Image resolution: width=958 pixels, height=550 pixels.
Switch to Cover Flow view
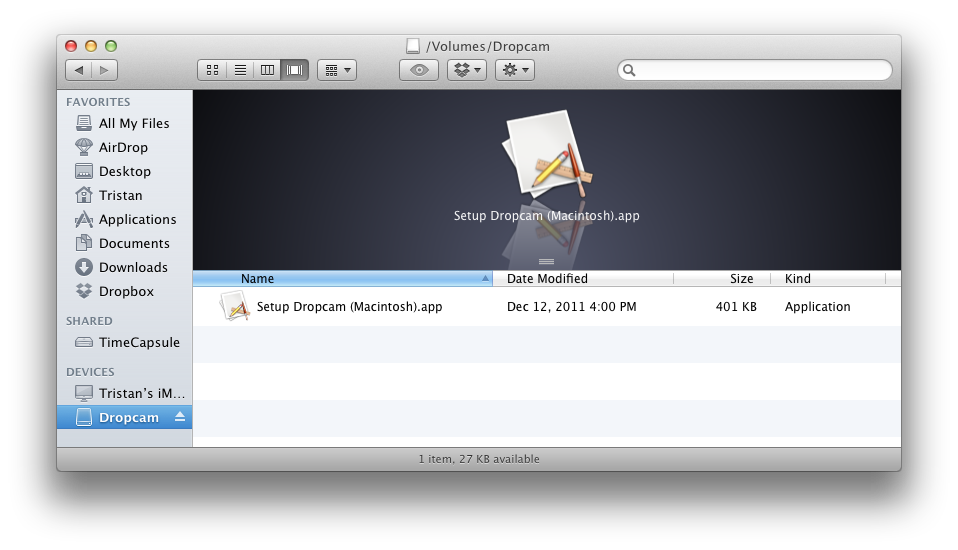tap(294, 70)
